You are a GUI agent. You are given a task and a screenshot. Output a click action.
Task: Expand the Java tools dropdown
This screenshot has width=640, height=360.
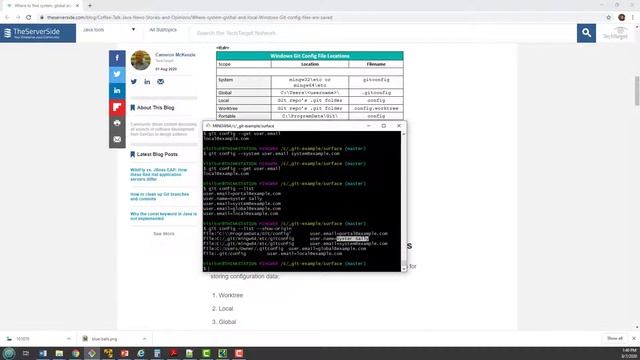[109, 30]
